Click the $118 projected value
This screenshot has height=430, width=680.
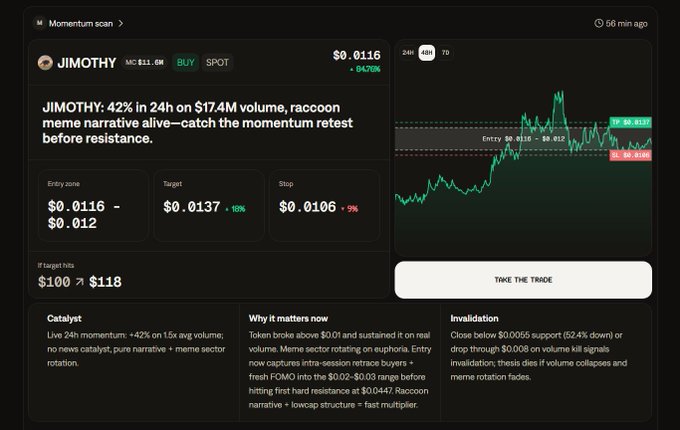pyautogui.click(x=105, y=282)
